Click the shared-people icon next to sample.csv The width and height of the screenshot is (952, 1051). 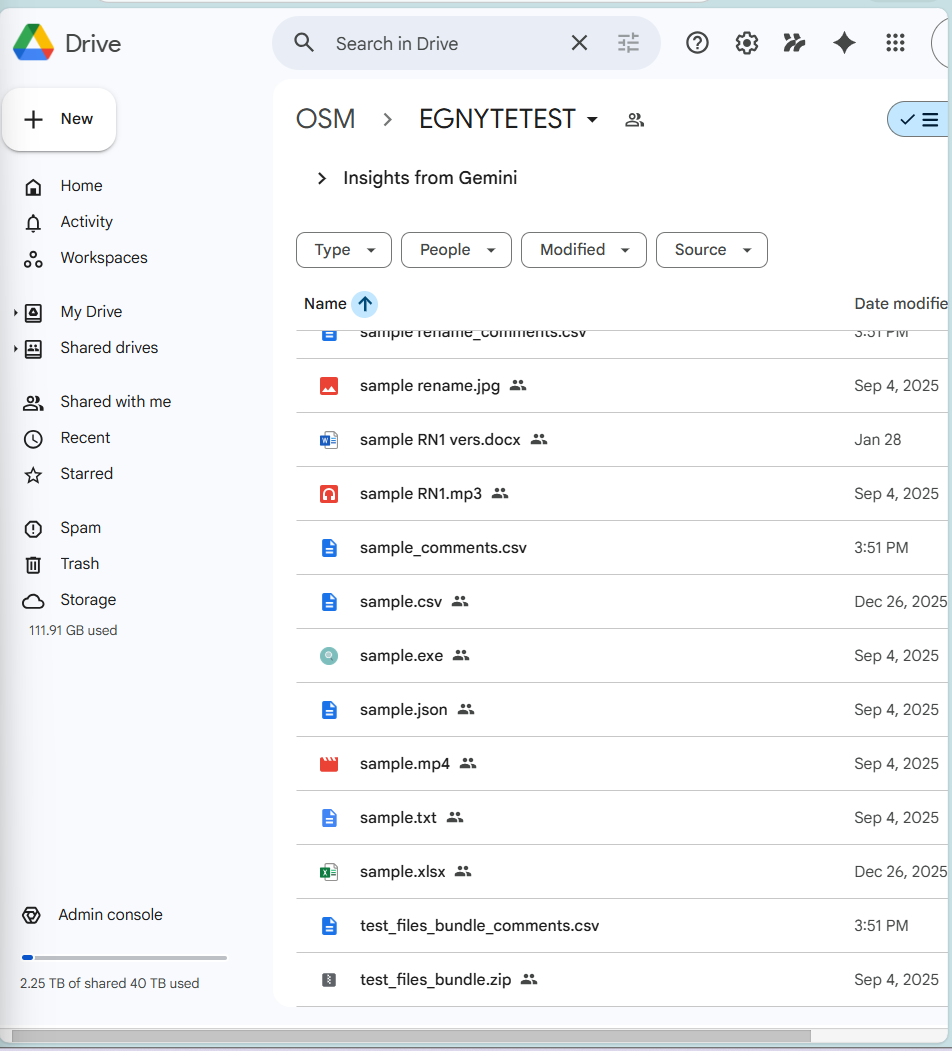click(459, 602)
